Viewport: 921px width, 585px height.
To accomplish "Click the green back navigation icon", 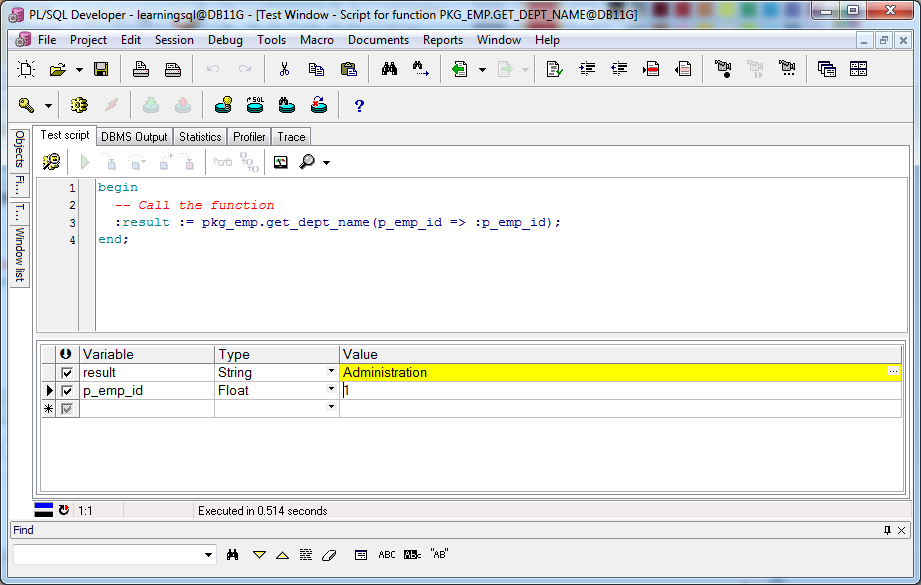I will click(459, 69).
